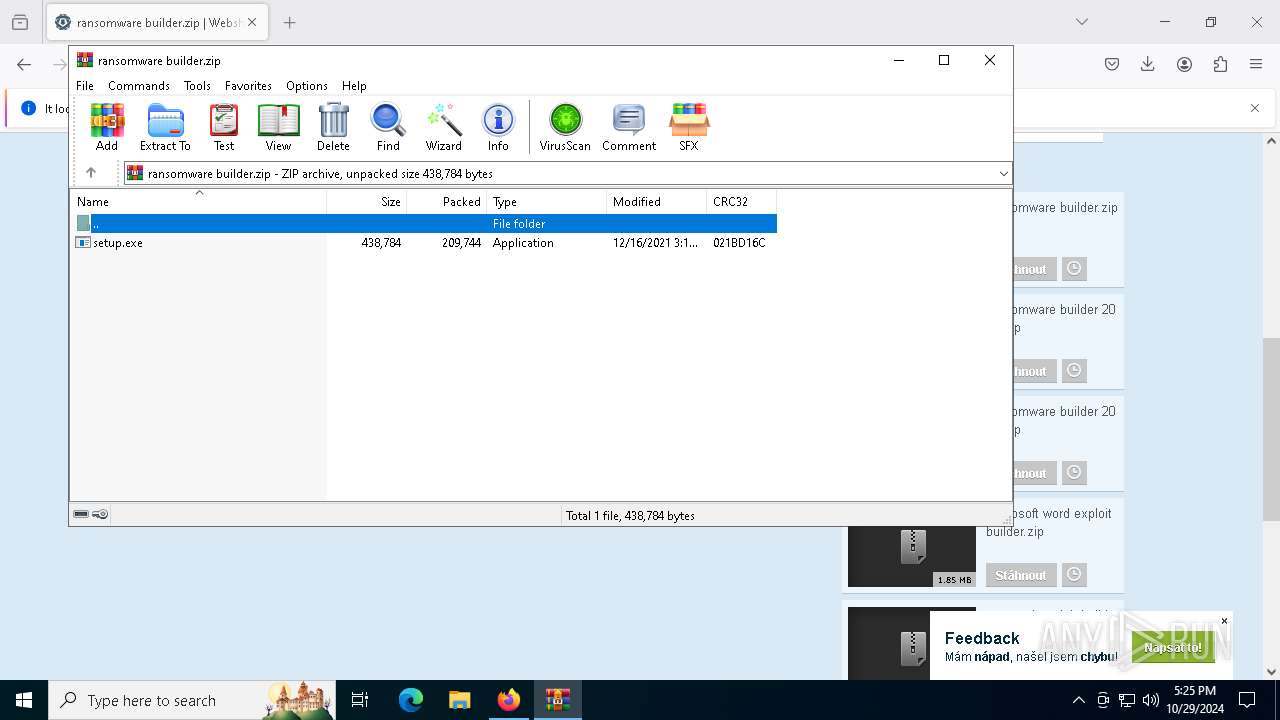Viewport: 1280px width, 720px height.
Task: Launch the Wizard tool
Action: click(x=443, y=127)
